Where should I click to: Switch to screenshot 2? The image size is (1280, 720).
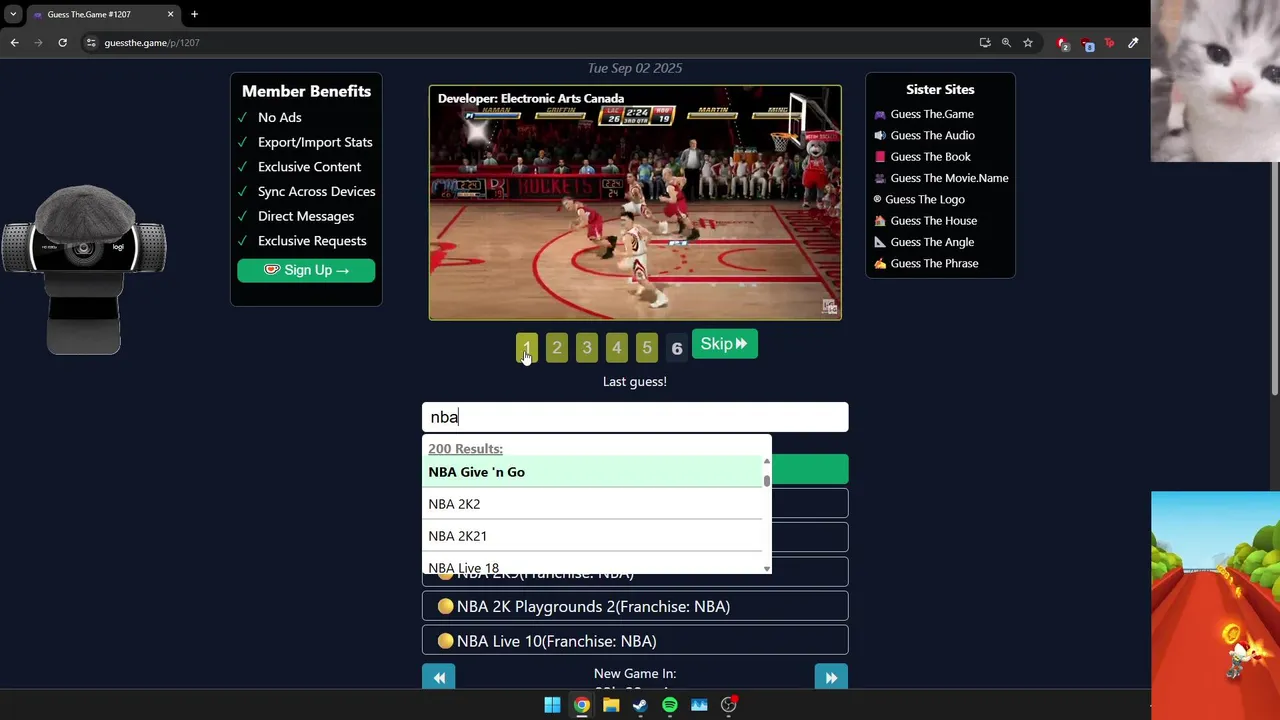557,348
